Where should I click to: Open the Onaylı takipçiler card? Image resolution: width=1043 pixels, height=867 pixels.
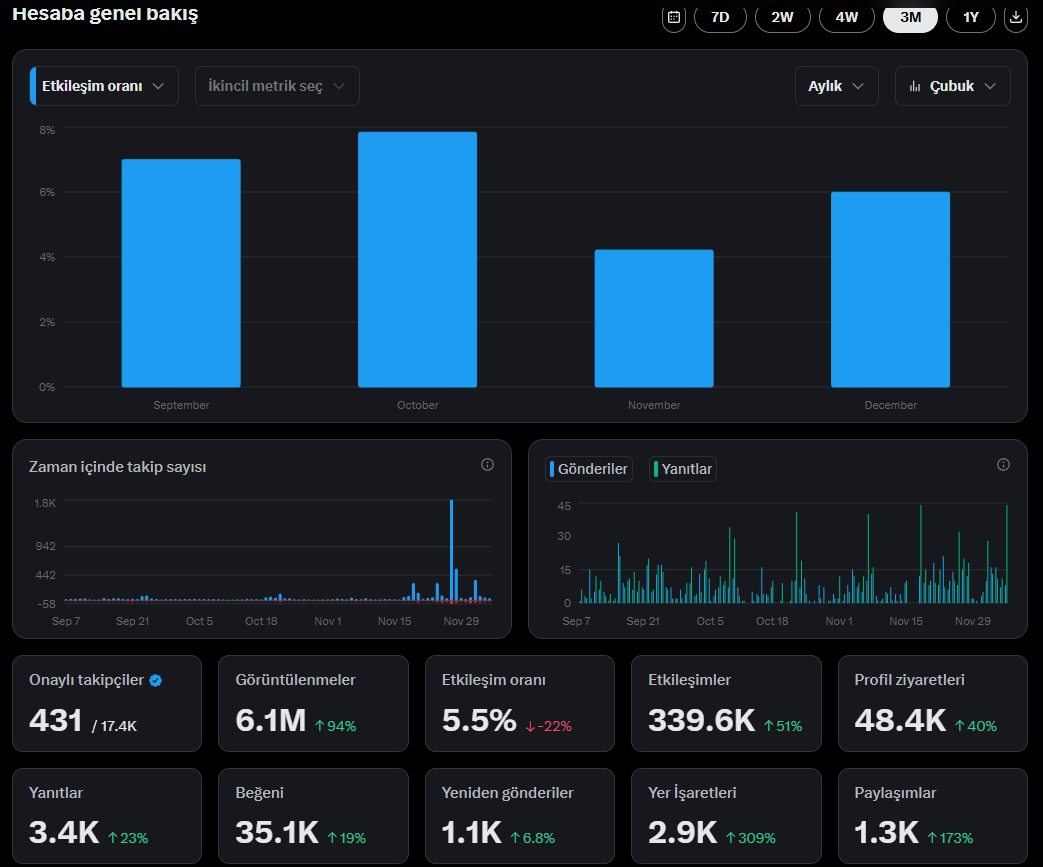tap(107, 703)
